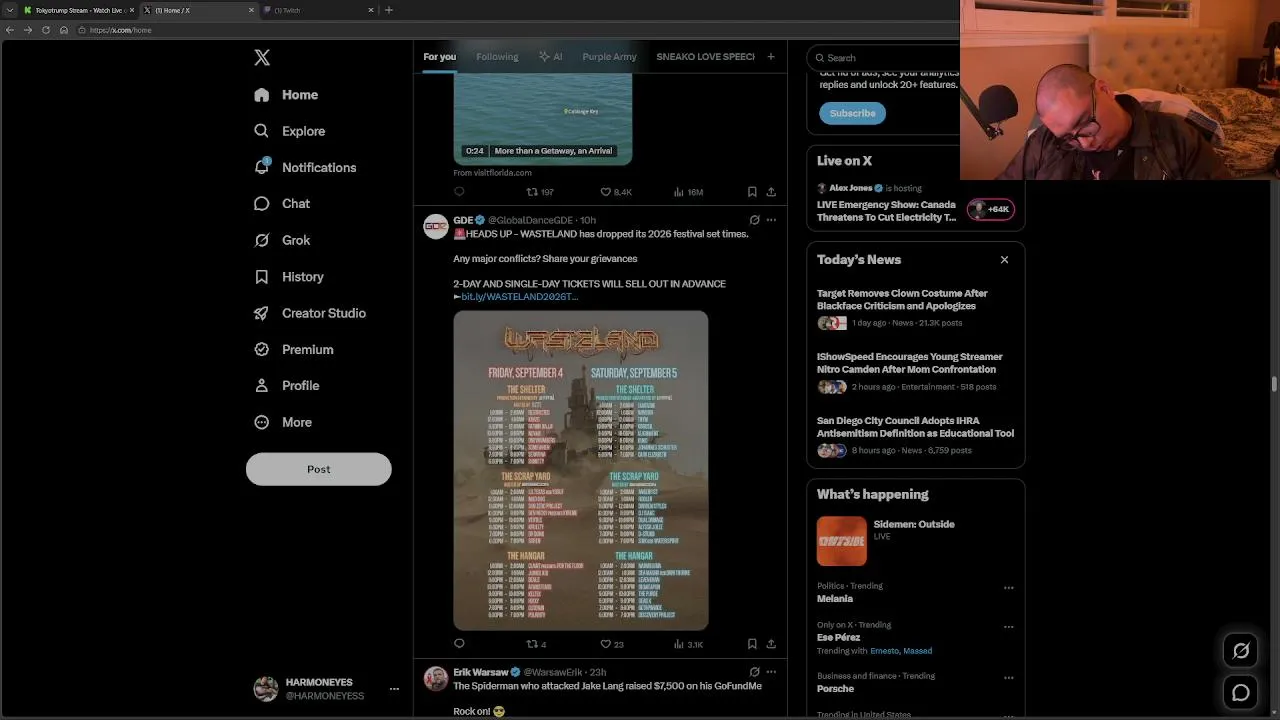Add a new timeline tab with plus
1280x720 pixels.
click(771, 57)
